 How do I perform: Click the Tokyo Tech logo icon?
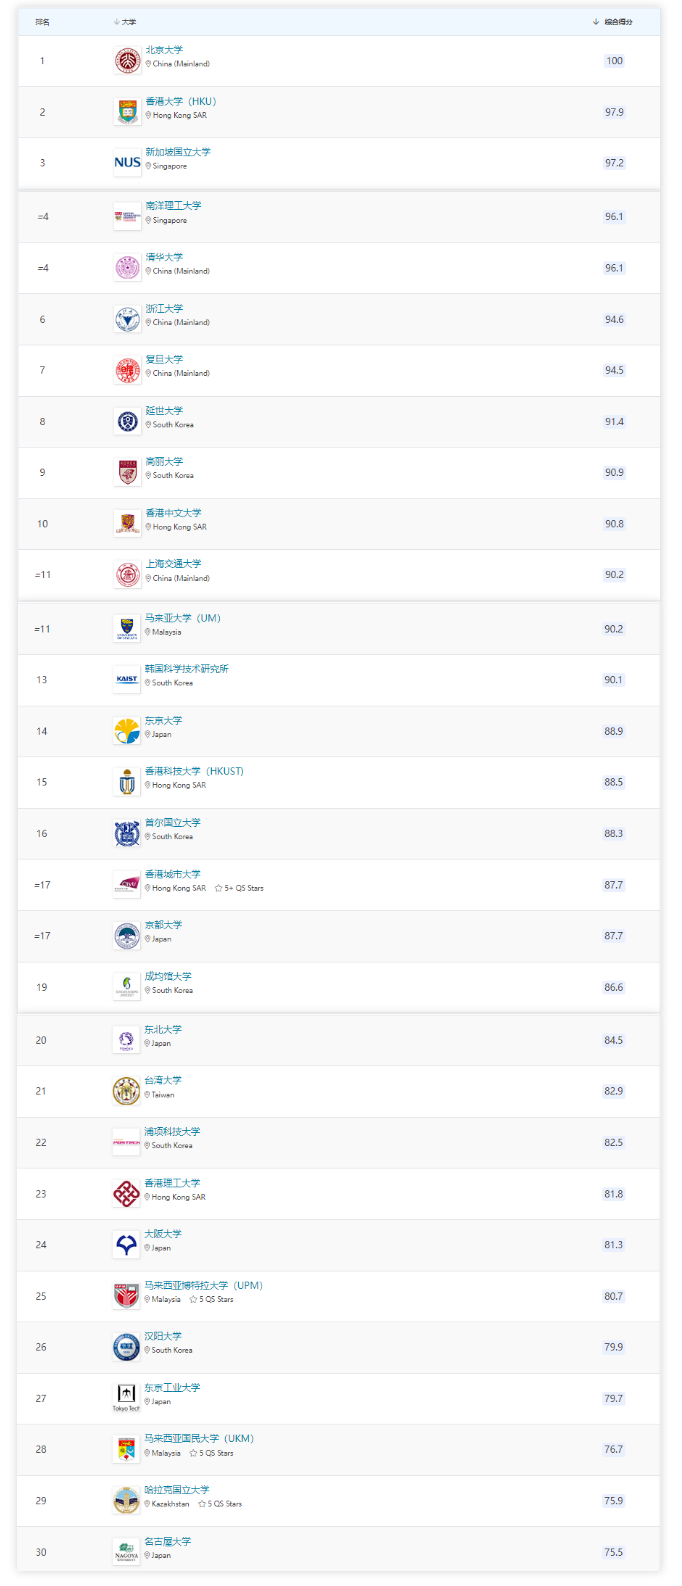coord(126,1397)
